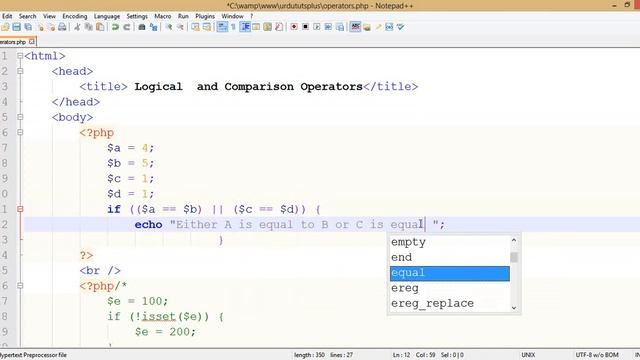Click the autocomplete list scroll-up arrow
640x360 pixels.
pyautogui.click(x=514, y=240)
